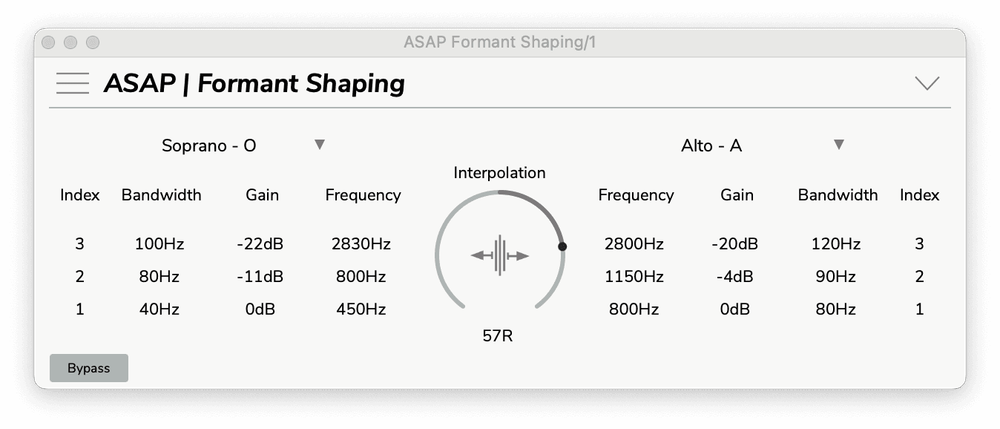Click the 120Hz bandwidth value
This screenshot has width=1000, height=429.
pyautogui.click(x=837, y=243)
